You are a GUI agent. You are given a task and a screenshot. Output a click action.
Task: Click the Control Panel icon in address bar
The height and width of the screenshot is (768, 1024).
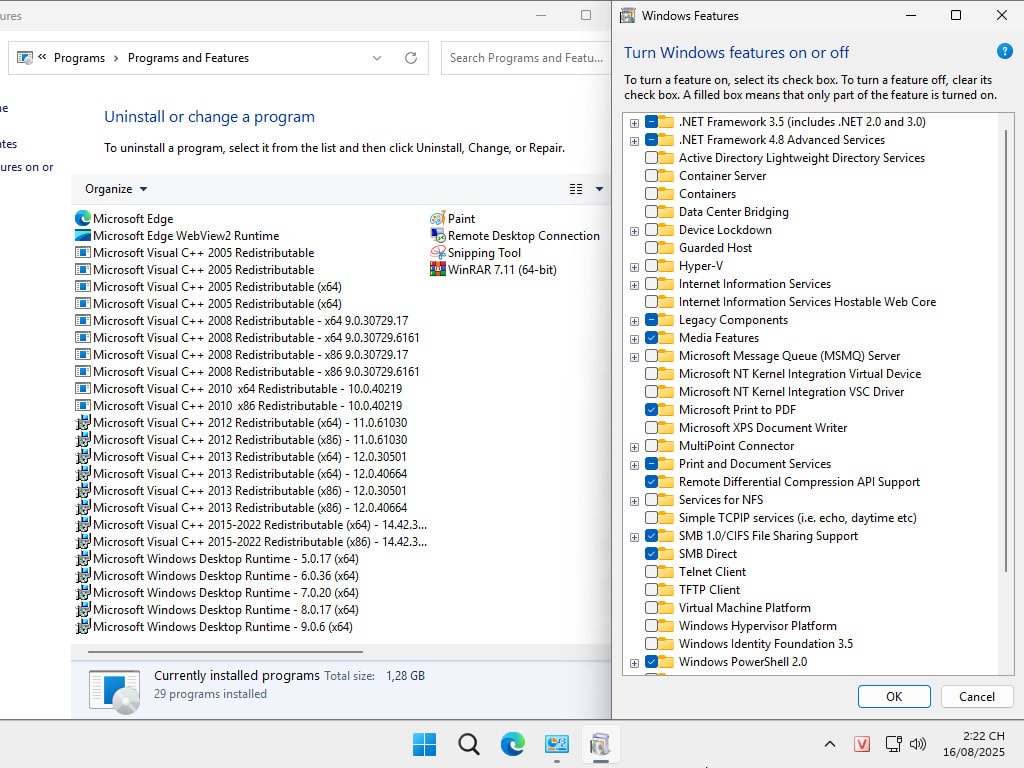pos(25,58)
